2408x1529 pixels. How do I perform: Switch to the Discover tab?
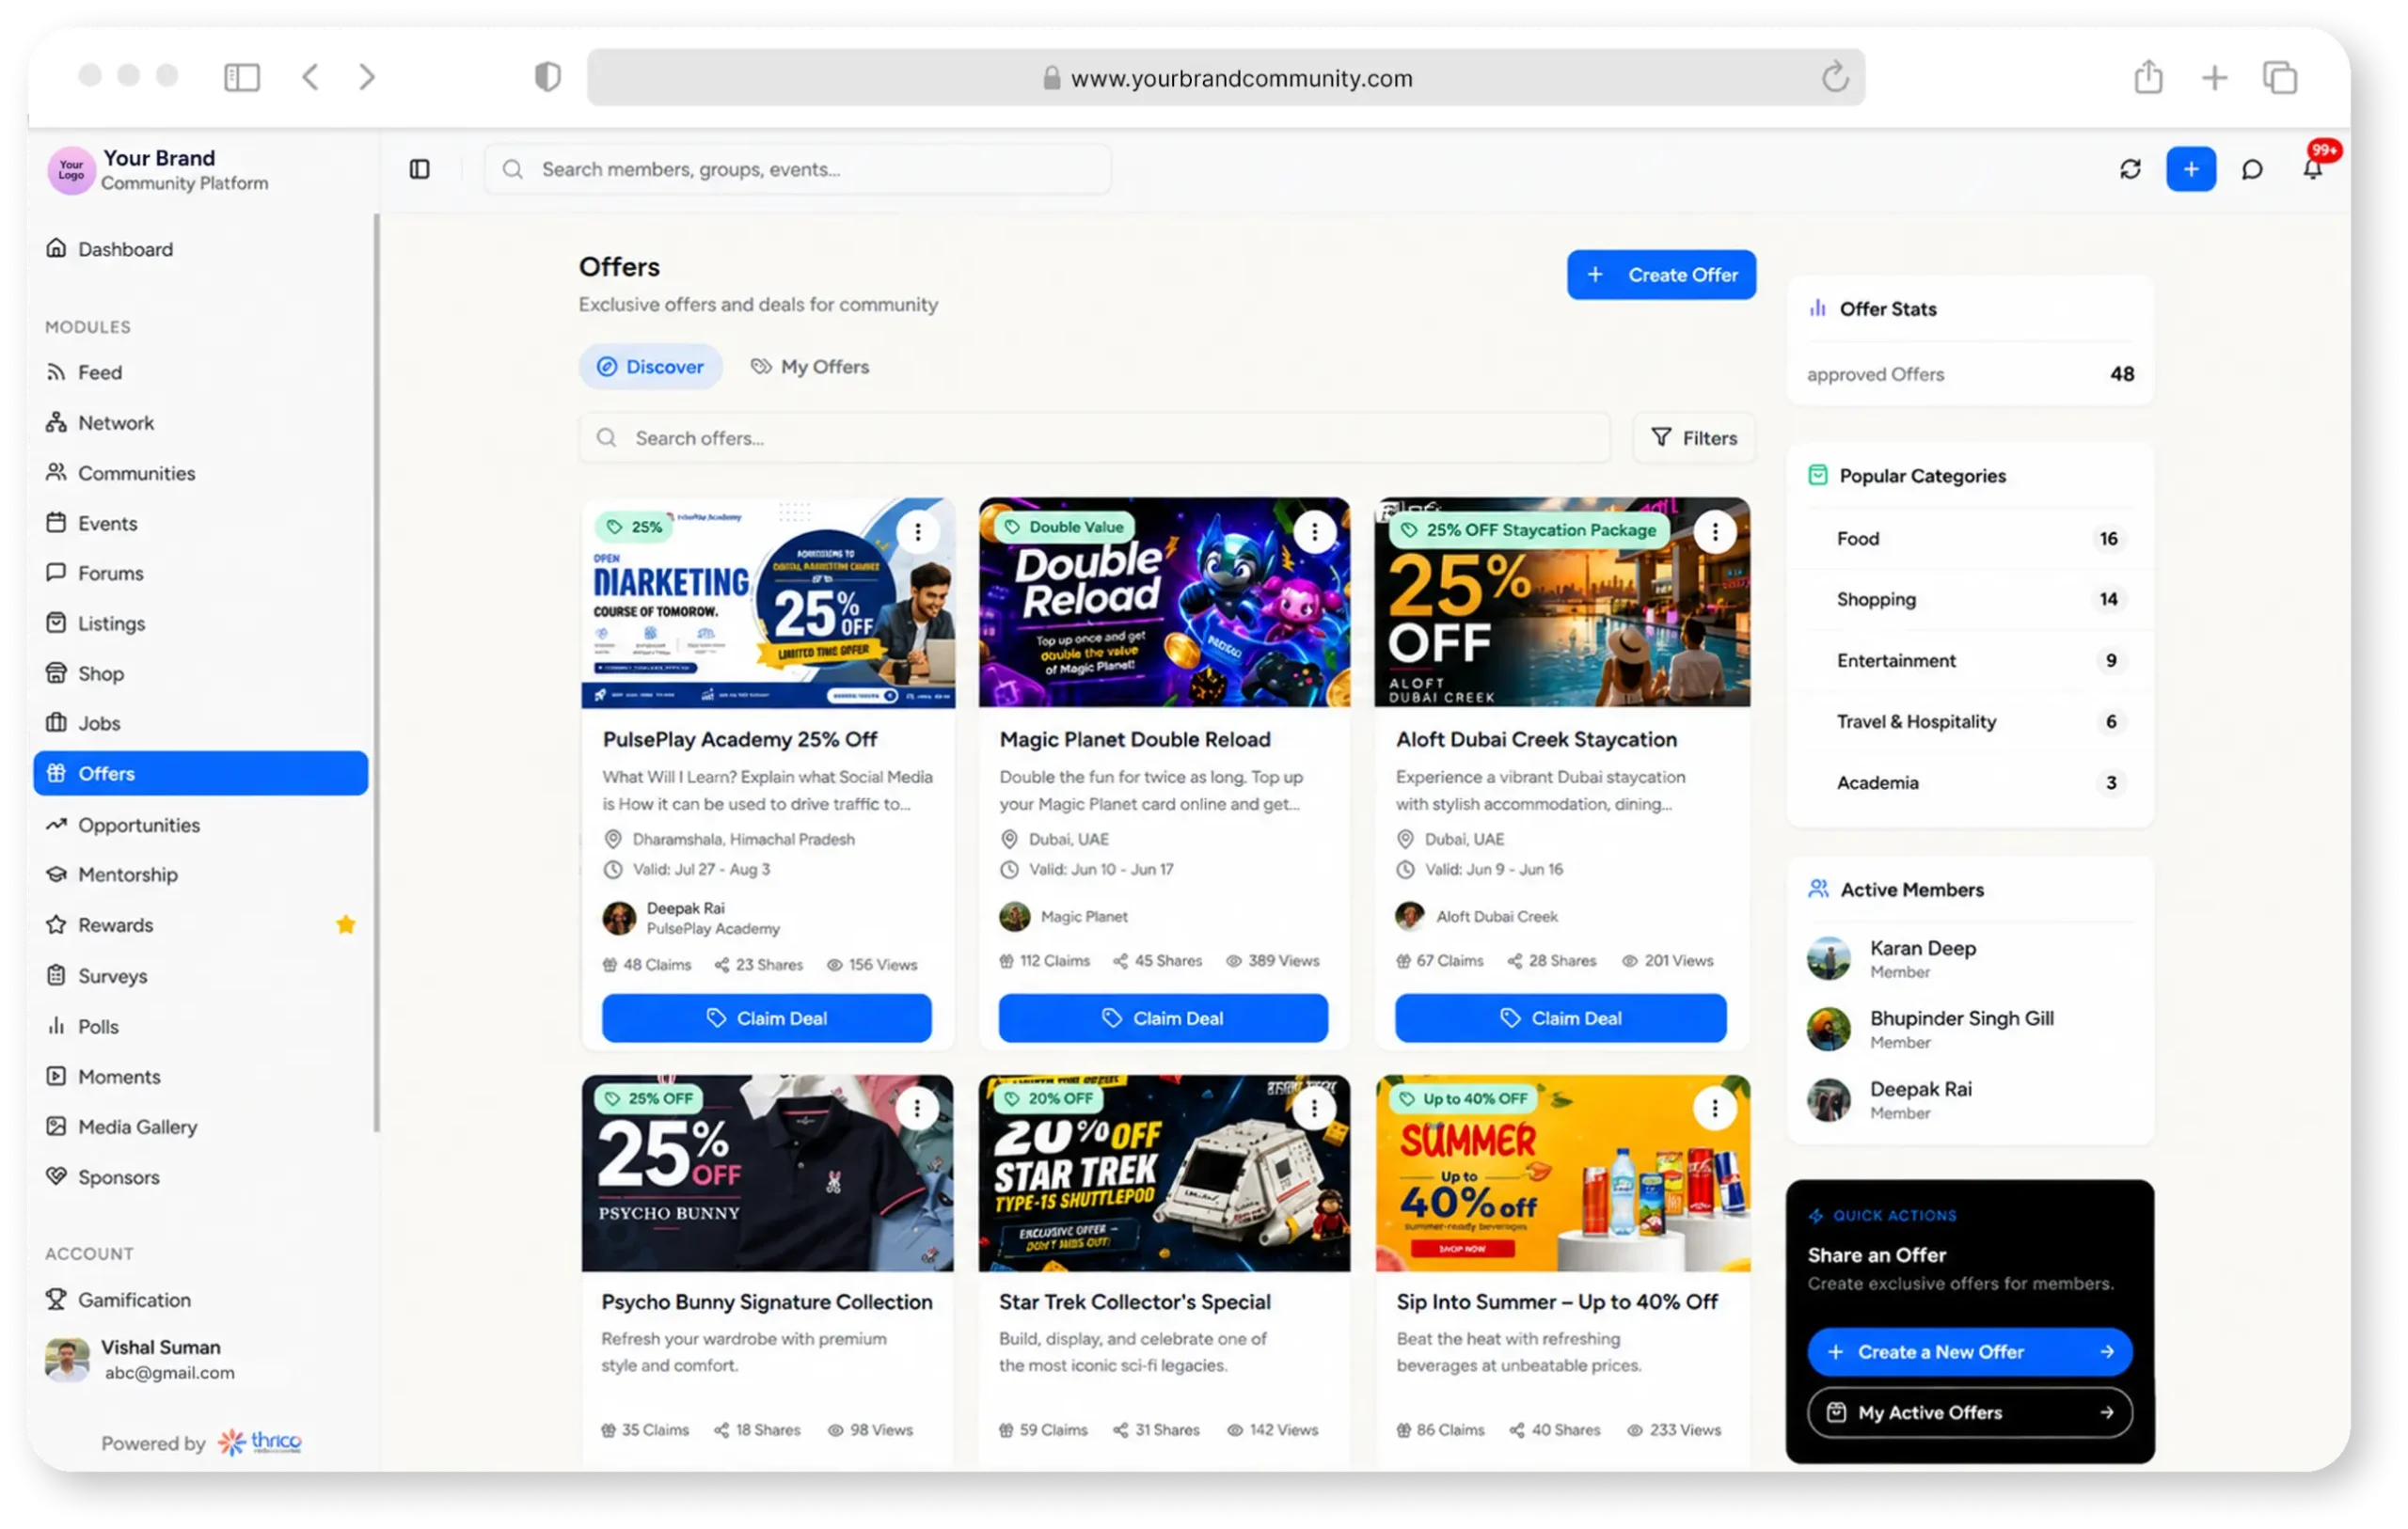click(650, 367)
